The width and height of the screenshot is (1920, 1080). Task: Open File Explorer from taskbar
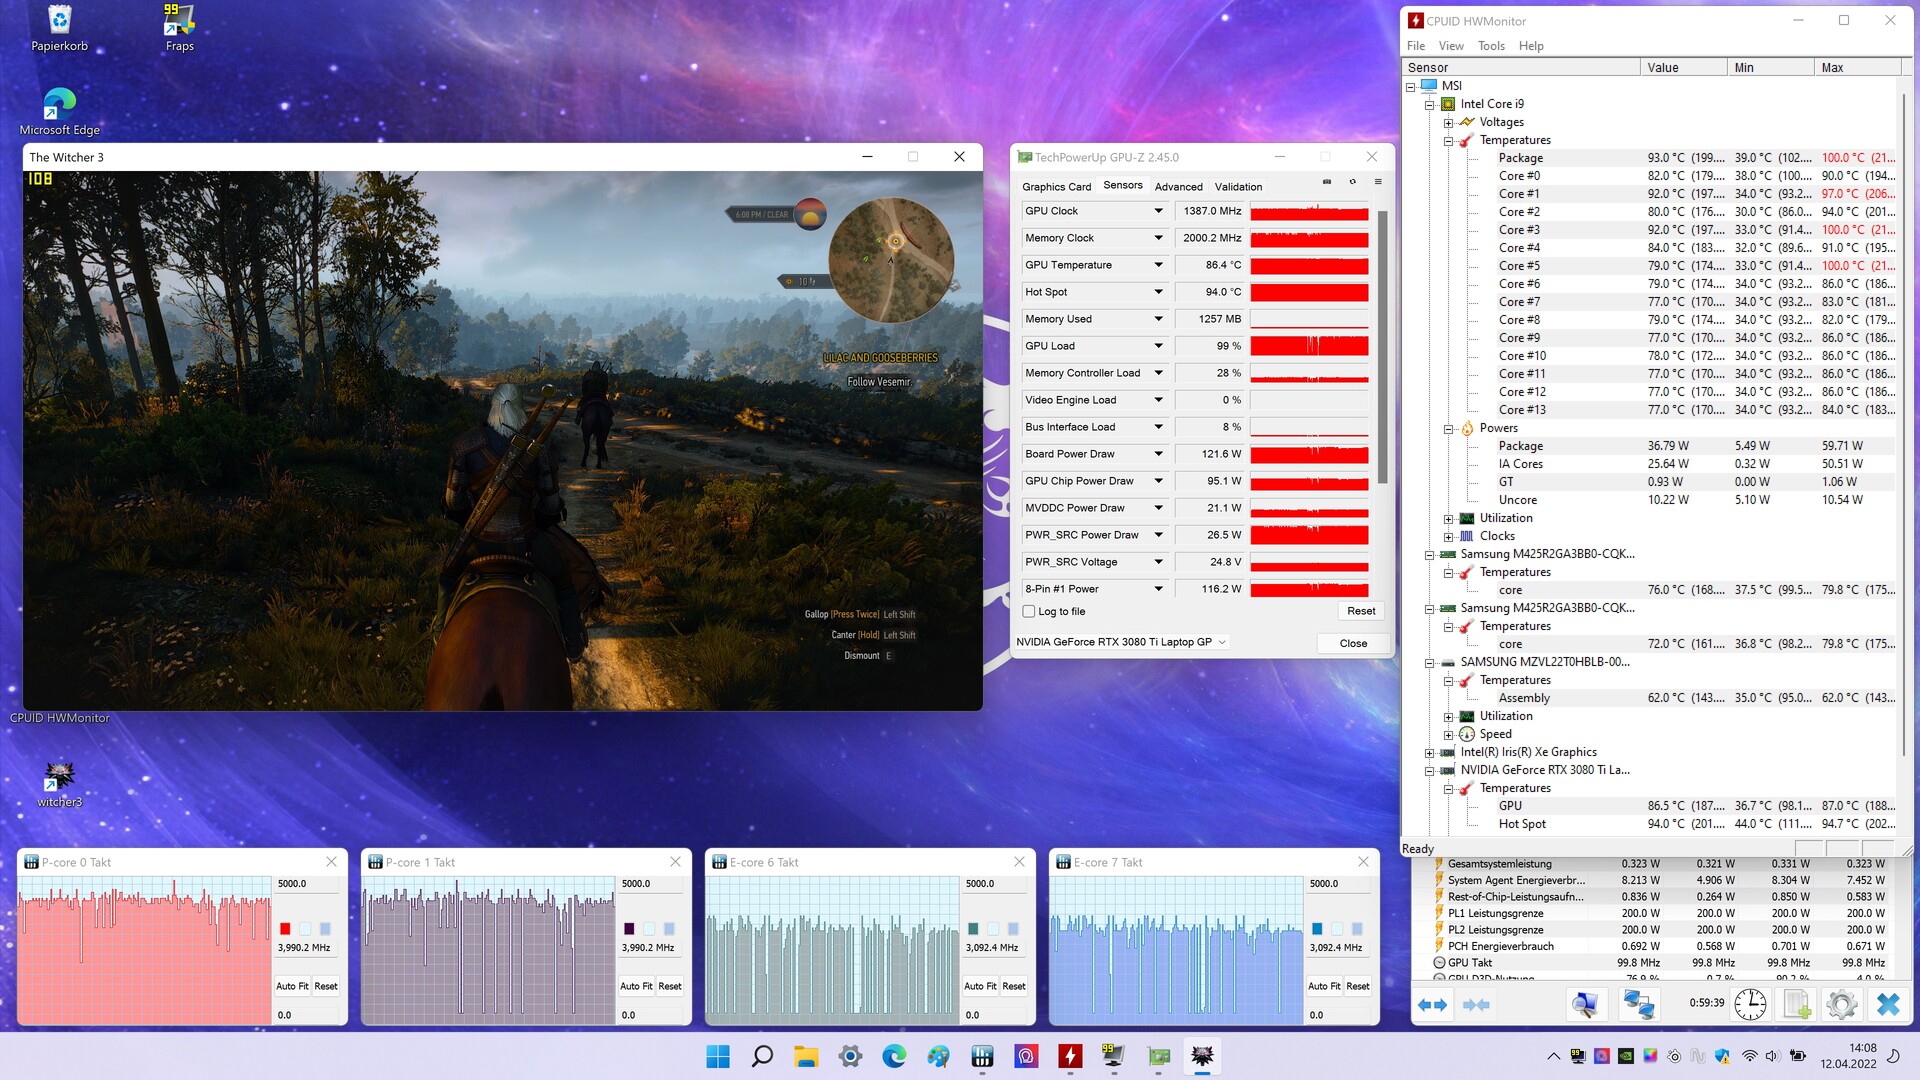click(x=806, y=1056)
